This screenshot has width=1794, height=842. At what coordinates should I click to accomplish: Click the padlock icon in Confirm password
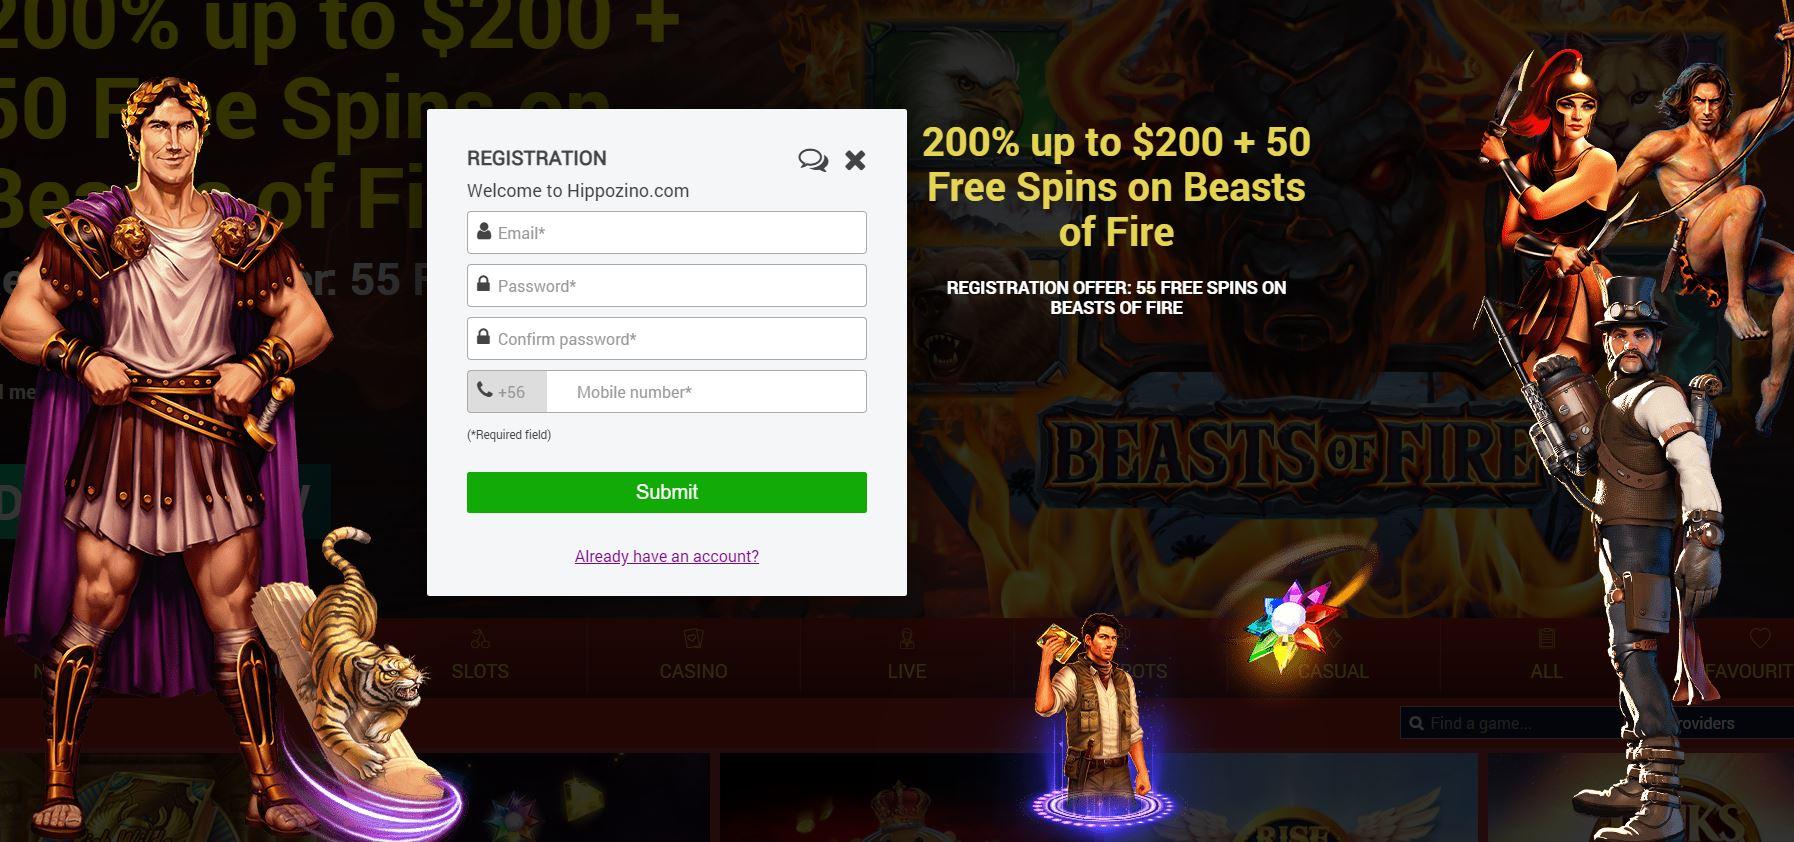[x=484, y=337]
